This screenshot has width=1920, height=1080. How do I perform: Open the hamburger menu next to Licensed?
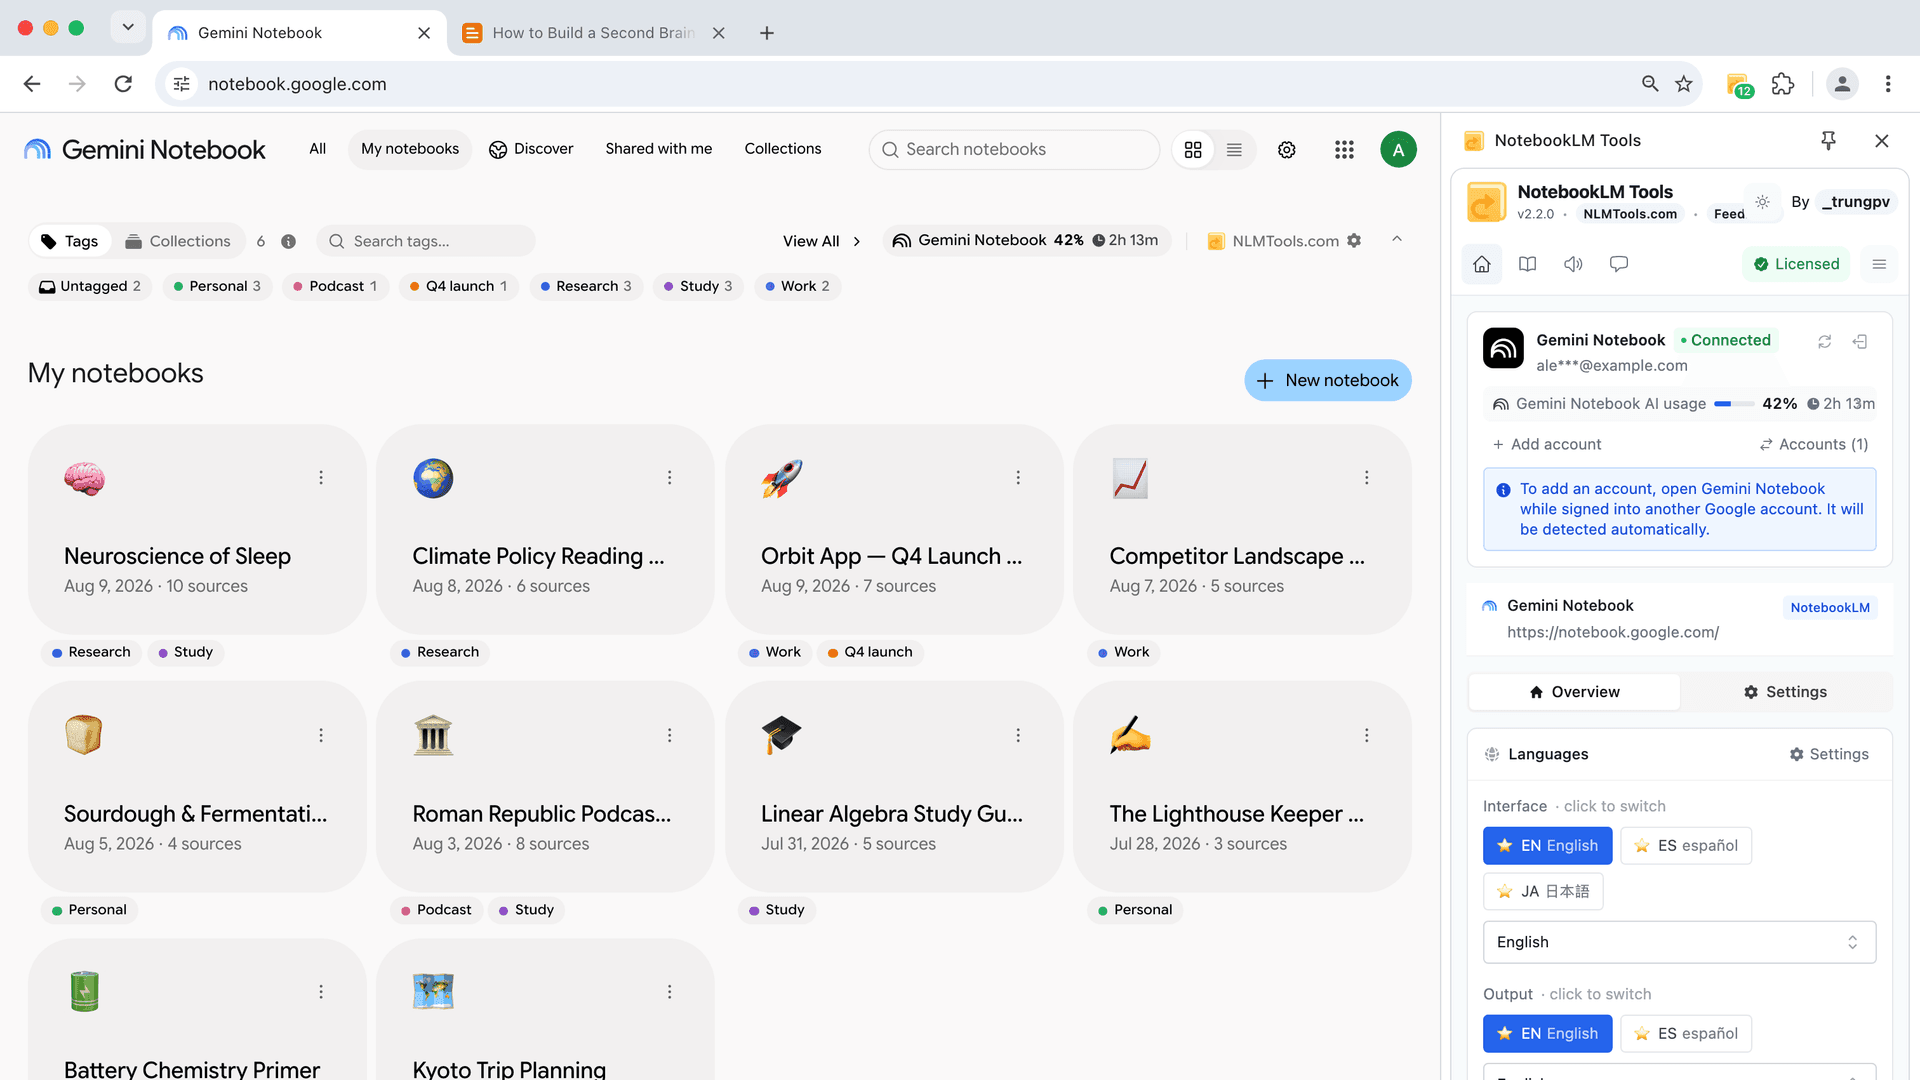[1879, 264]
